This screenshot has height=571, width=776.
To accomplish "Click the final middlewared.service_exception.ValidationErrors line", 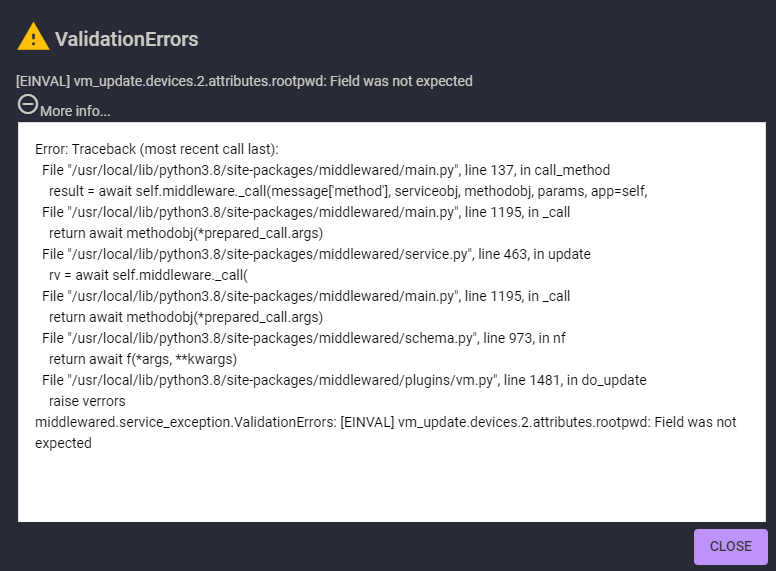I will (385, 422).
